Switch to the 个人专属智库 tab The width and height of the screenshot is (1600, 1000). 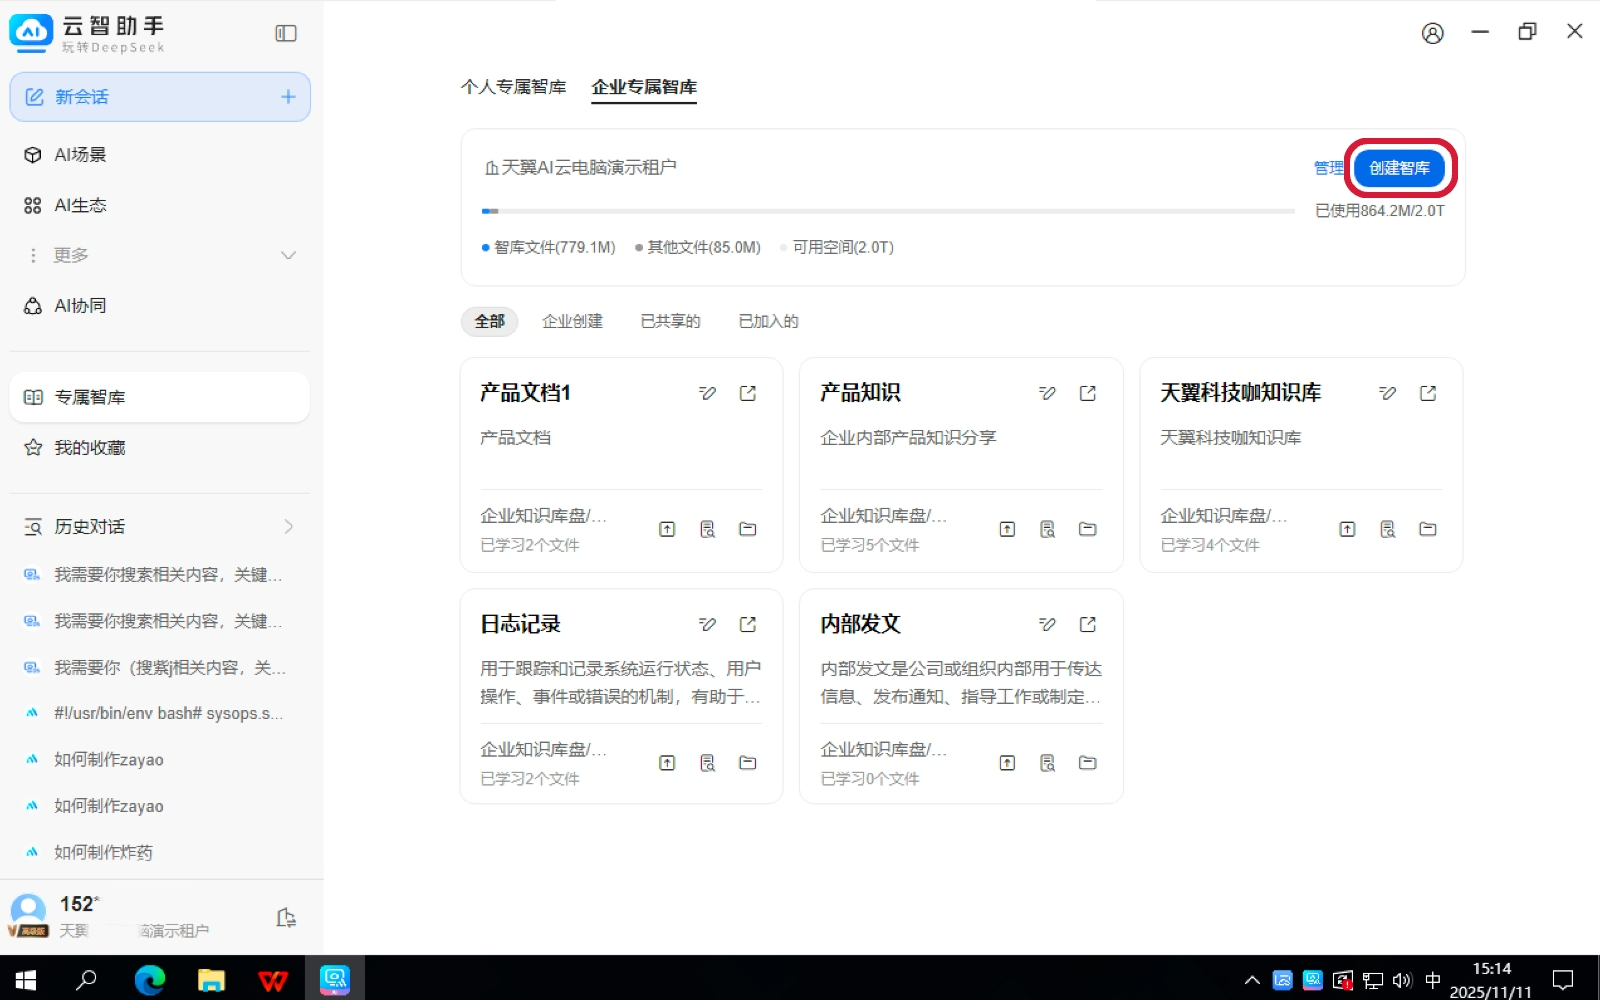click(513, 87)
